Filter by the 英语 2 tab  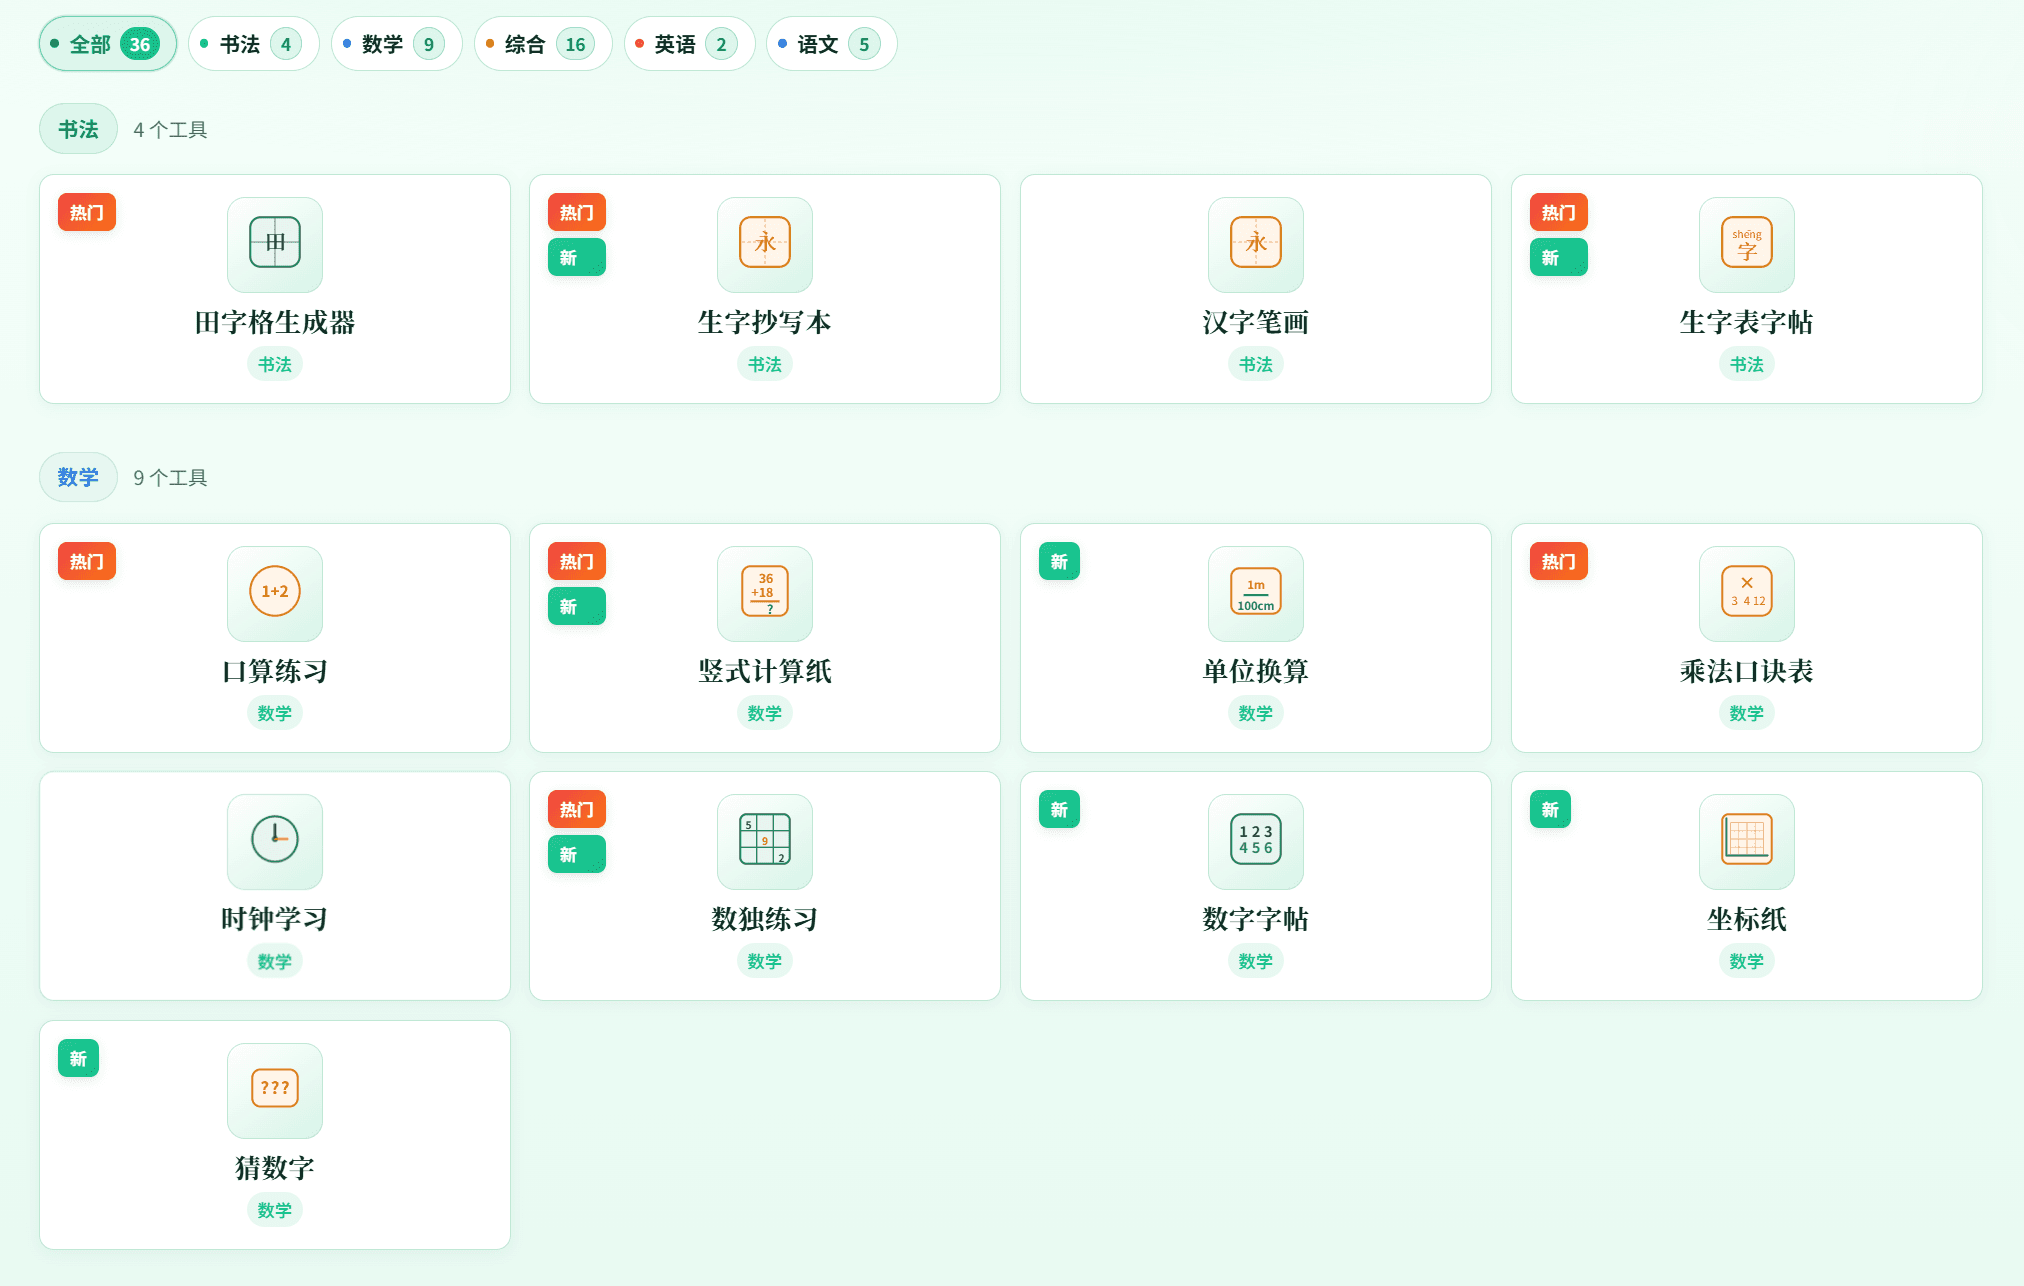coord(690,44)
